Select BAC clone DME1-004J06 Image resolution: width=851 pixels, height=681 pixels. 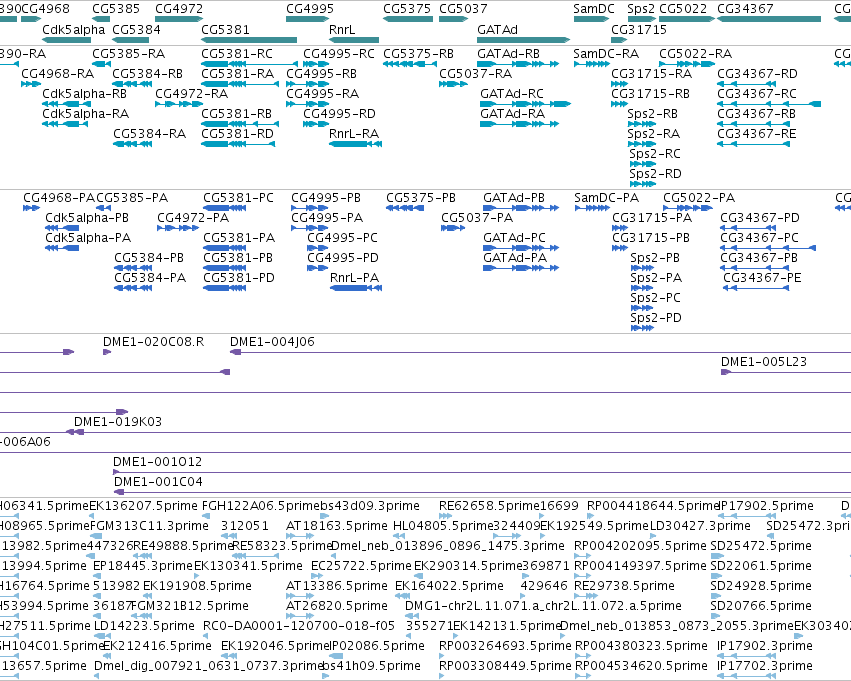[272, 341]
